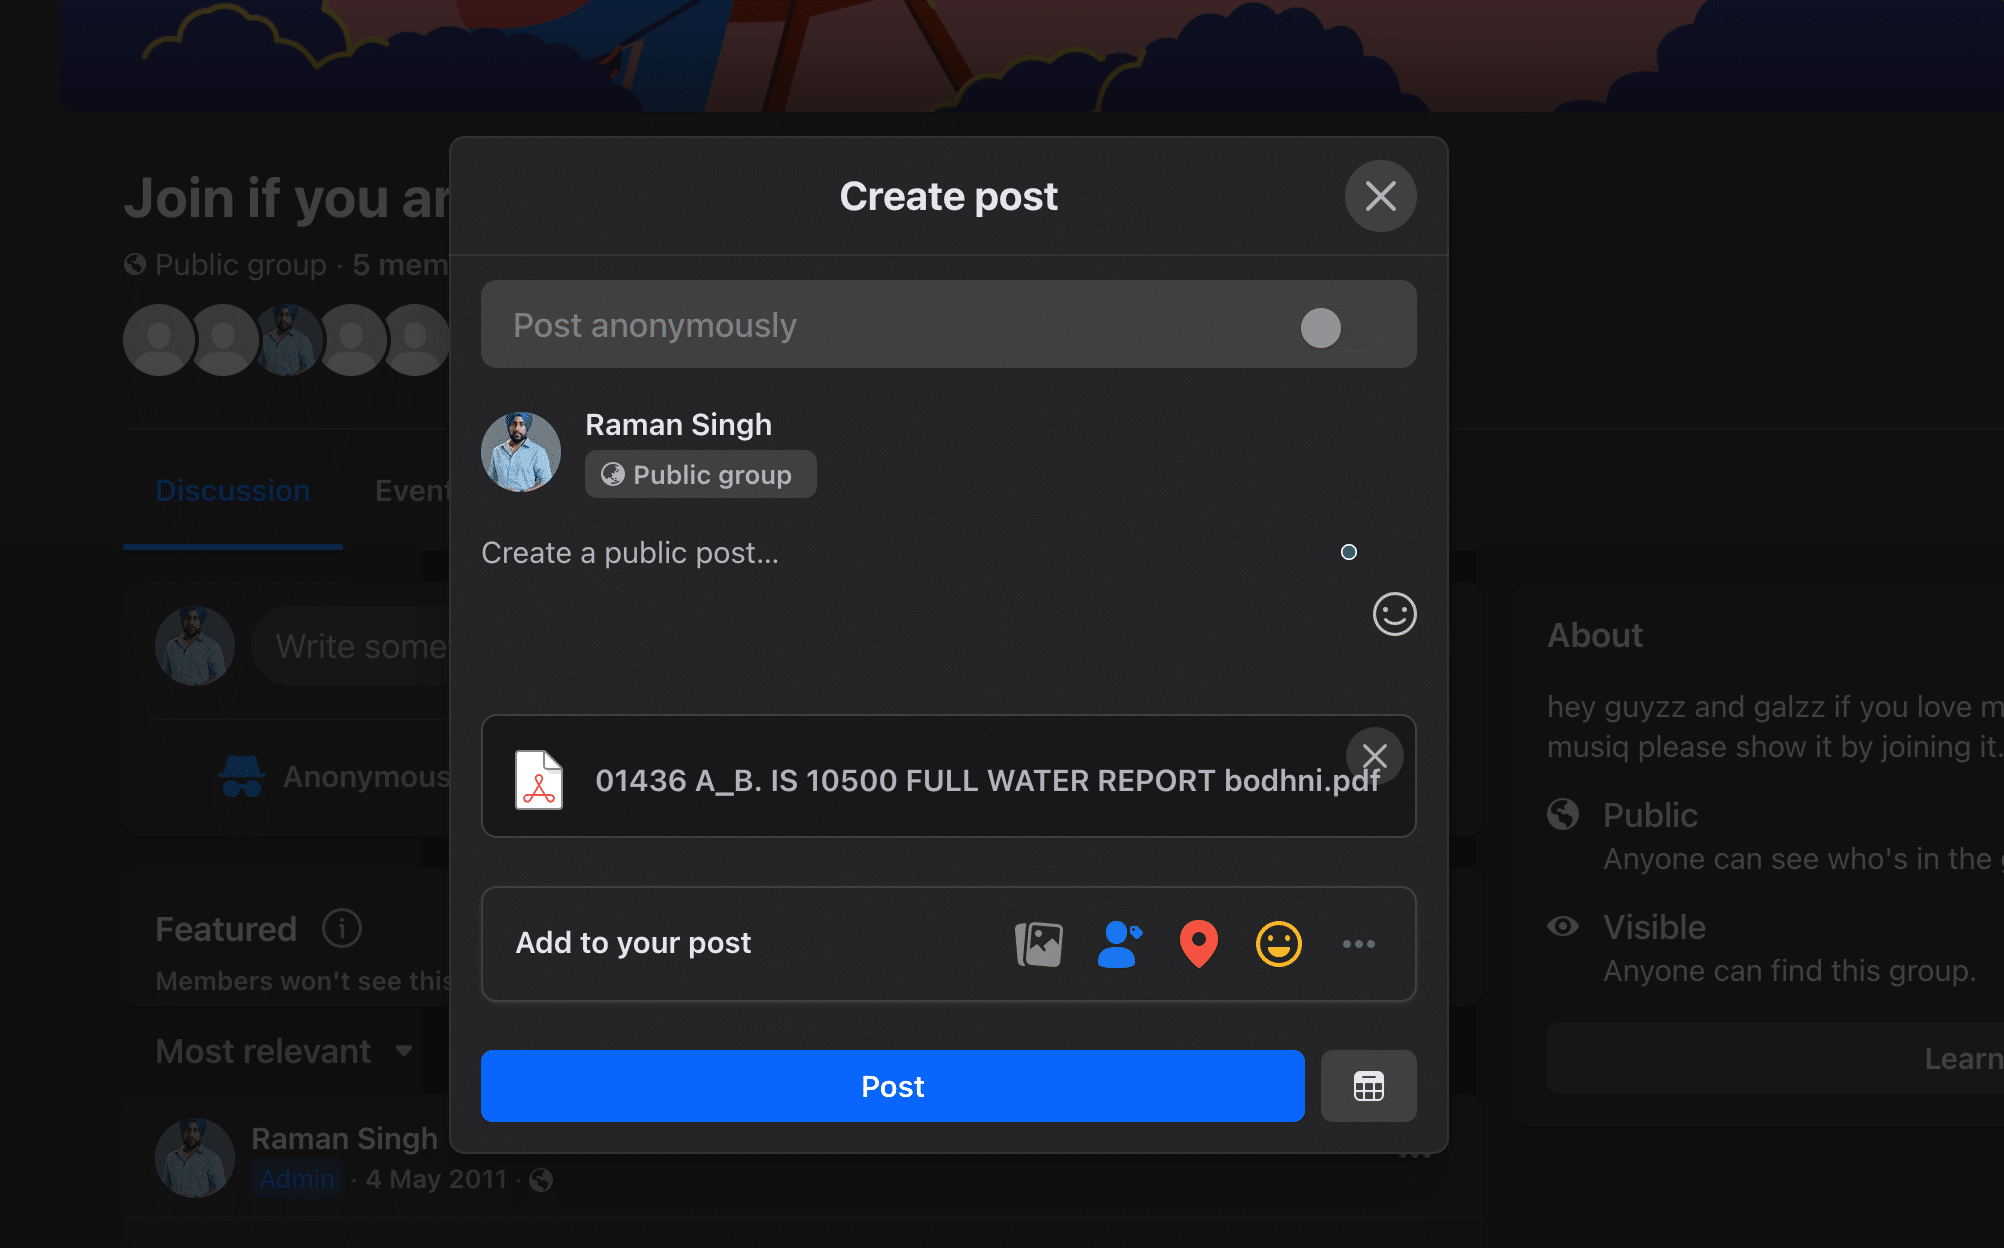Viewport: 2004px width, 1248px height.
Task: Click the blue Post button
Action: 891,1086
